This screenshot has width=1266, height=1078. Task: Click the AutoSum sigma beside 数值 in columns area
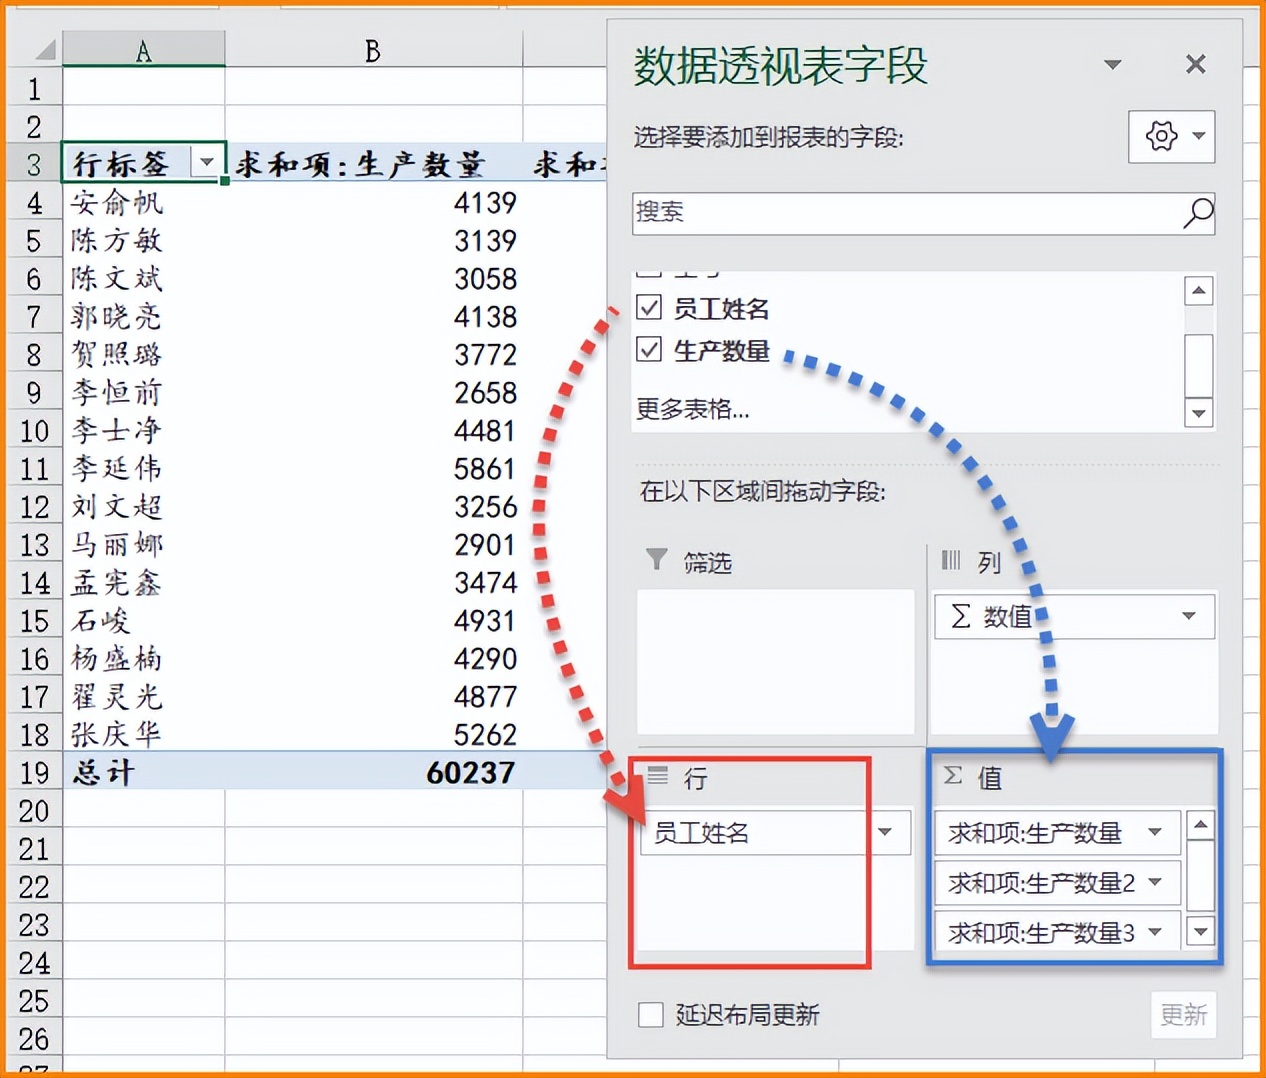pos(962,617)
